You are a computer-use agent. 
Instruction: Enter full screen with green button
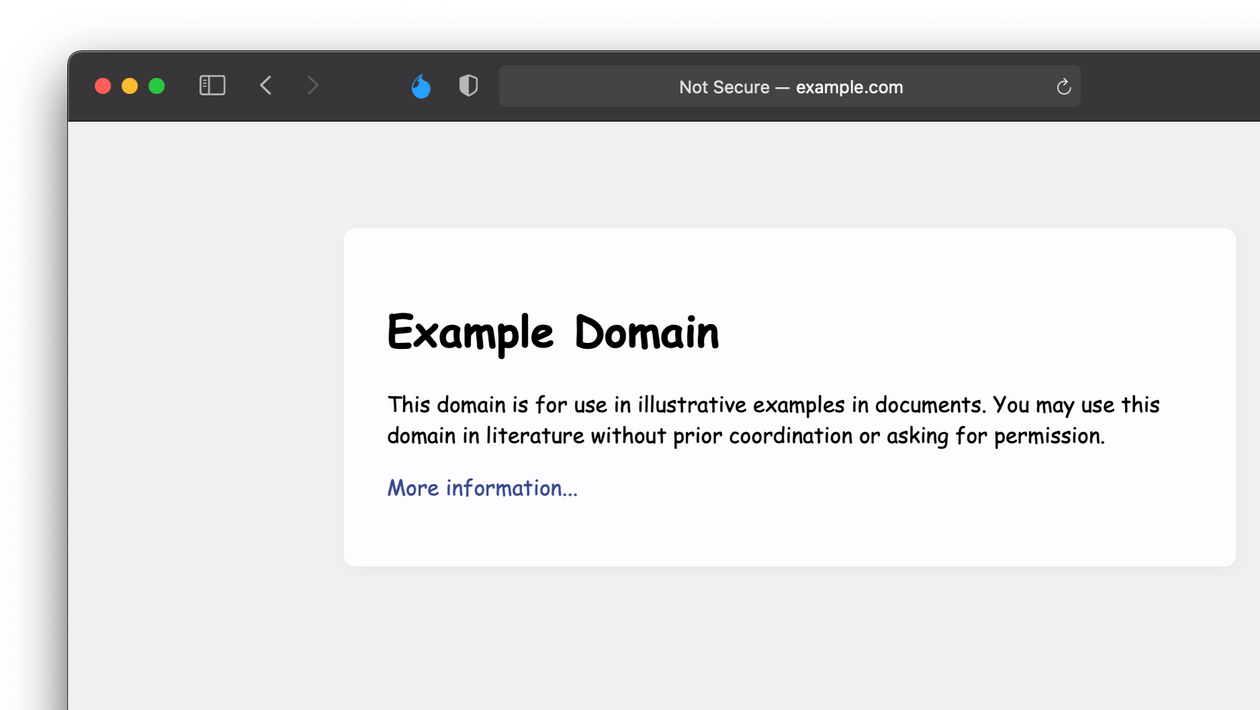tap(157, 86)
